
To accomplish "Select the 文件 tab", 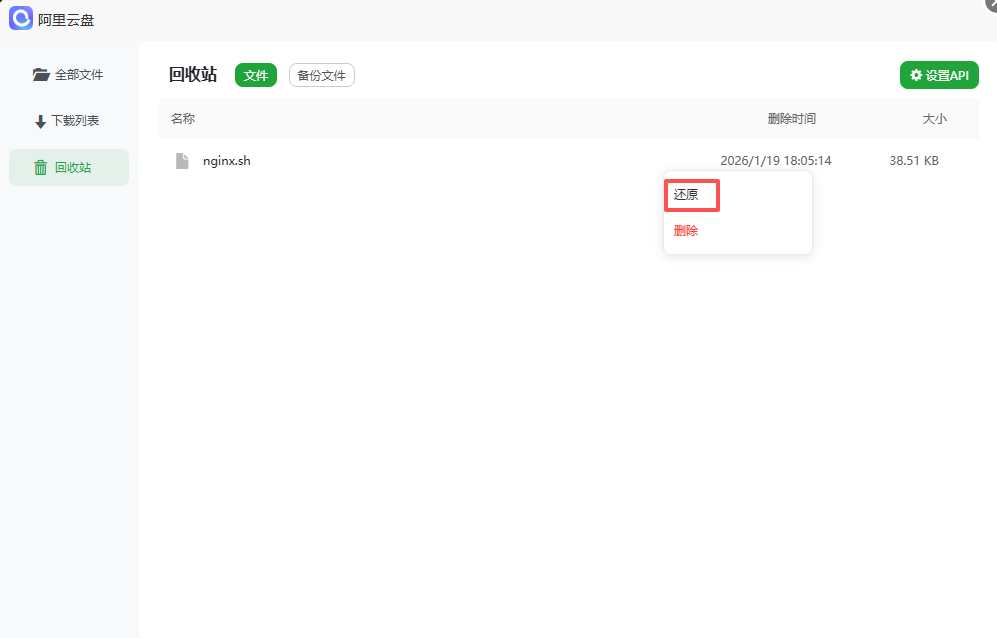I will (x=255, y=74).
